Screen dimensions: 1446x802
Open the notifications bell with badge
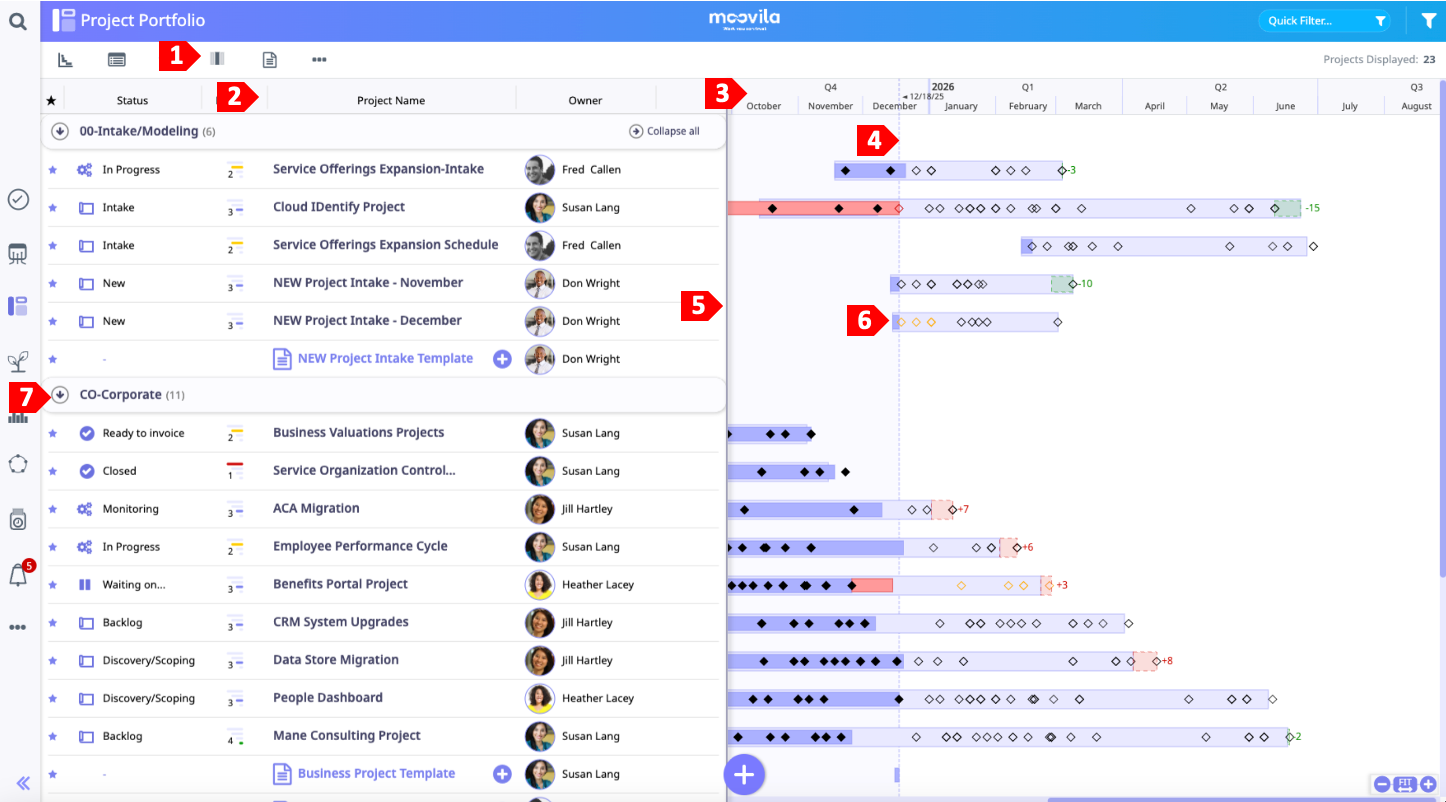[x=18, y=575]
